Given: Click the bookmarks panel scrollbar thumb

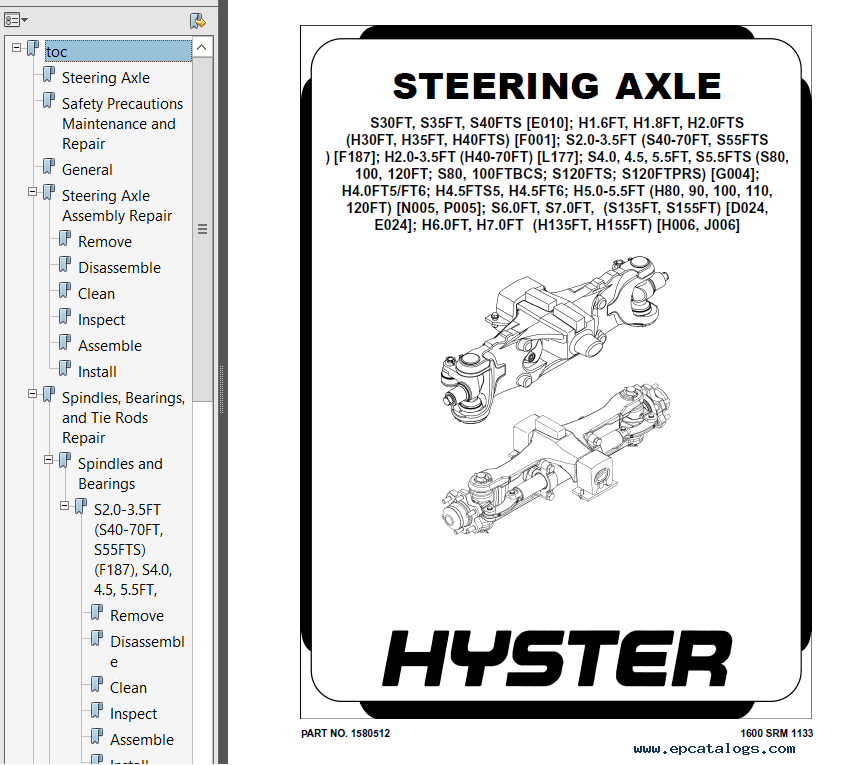Looking at the screenshot, I should click(202, 229).
